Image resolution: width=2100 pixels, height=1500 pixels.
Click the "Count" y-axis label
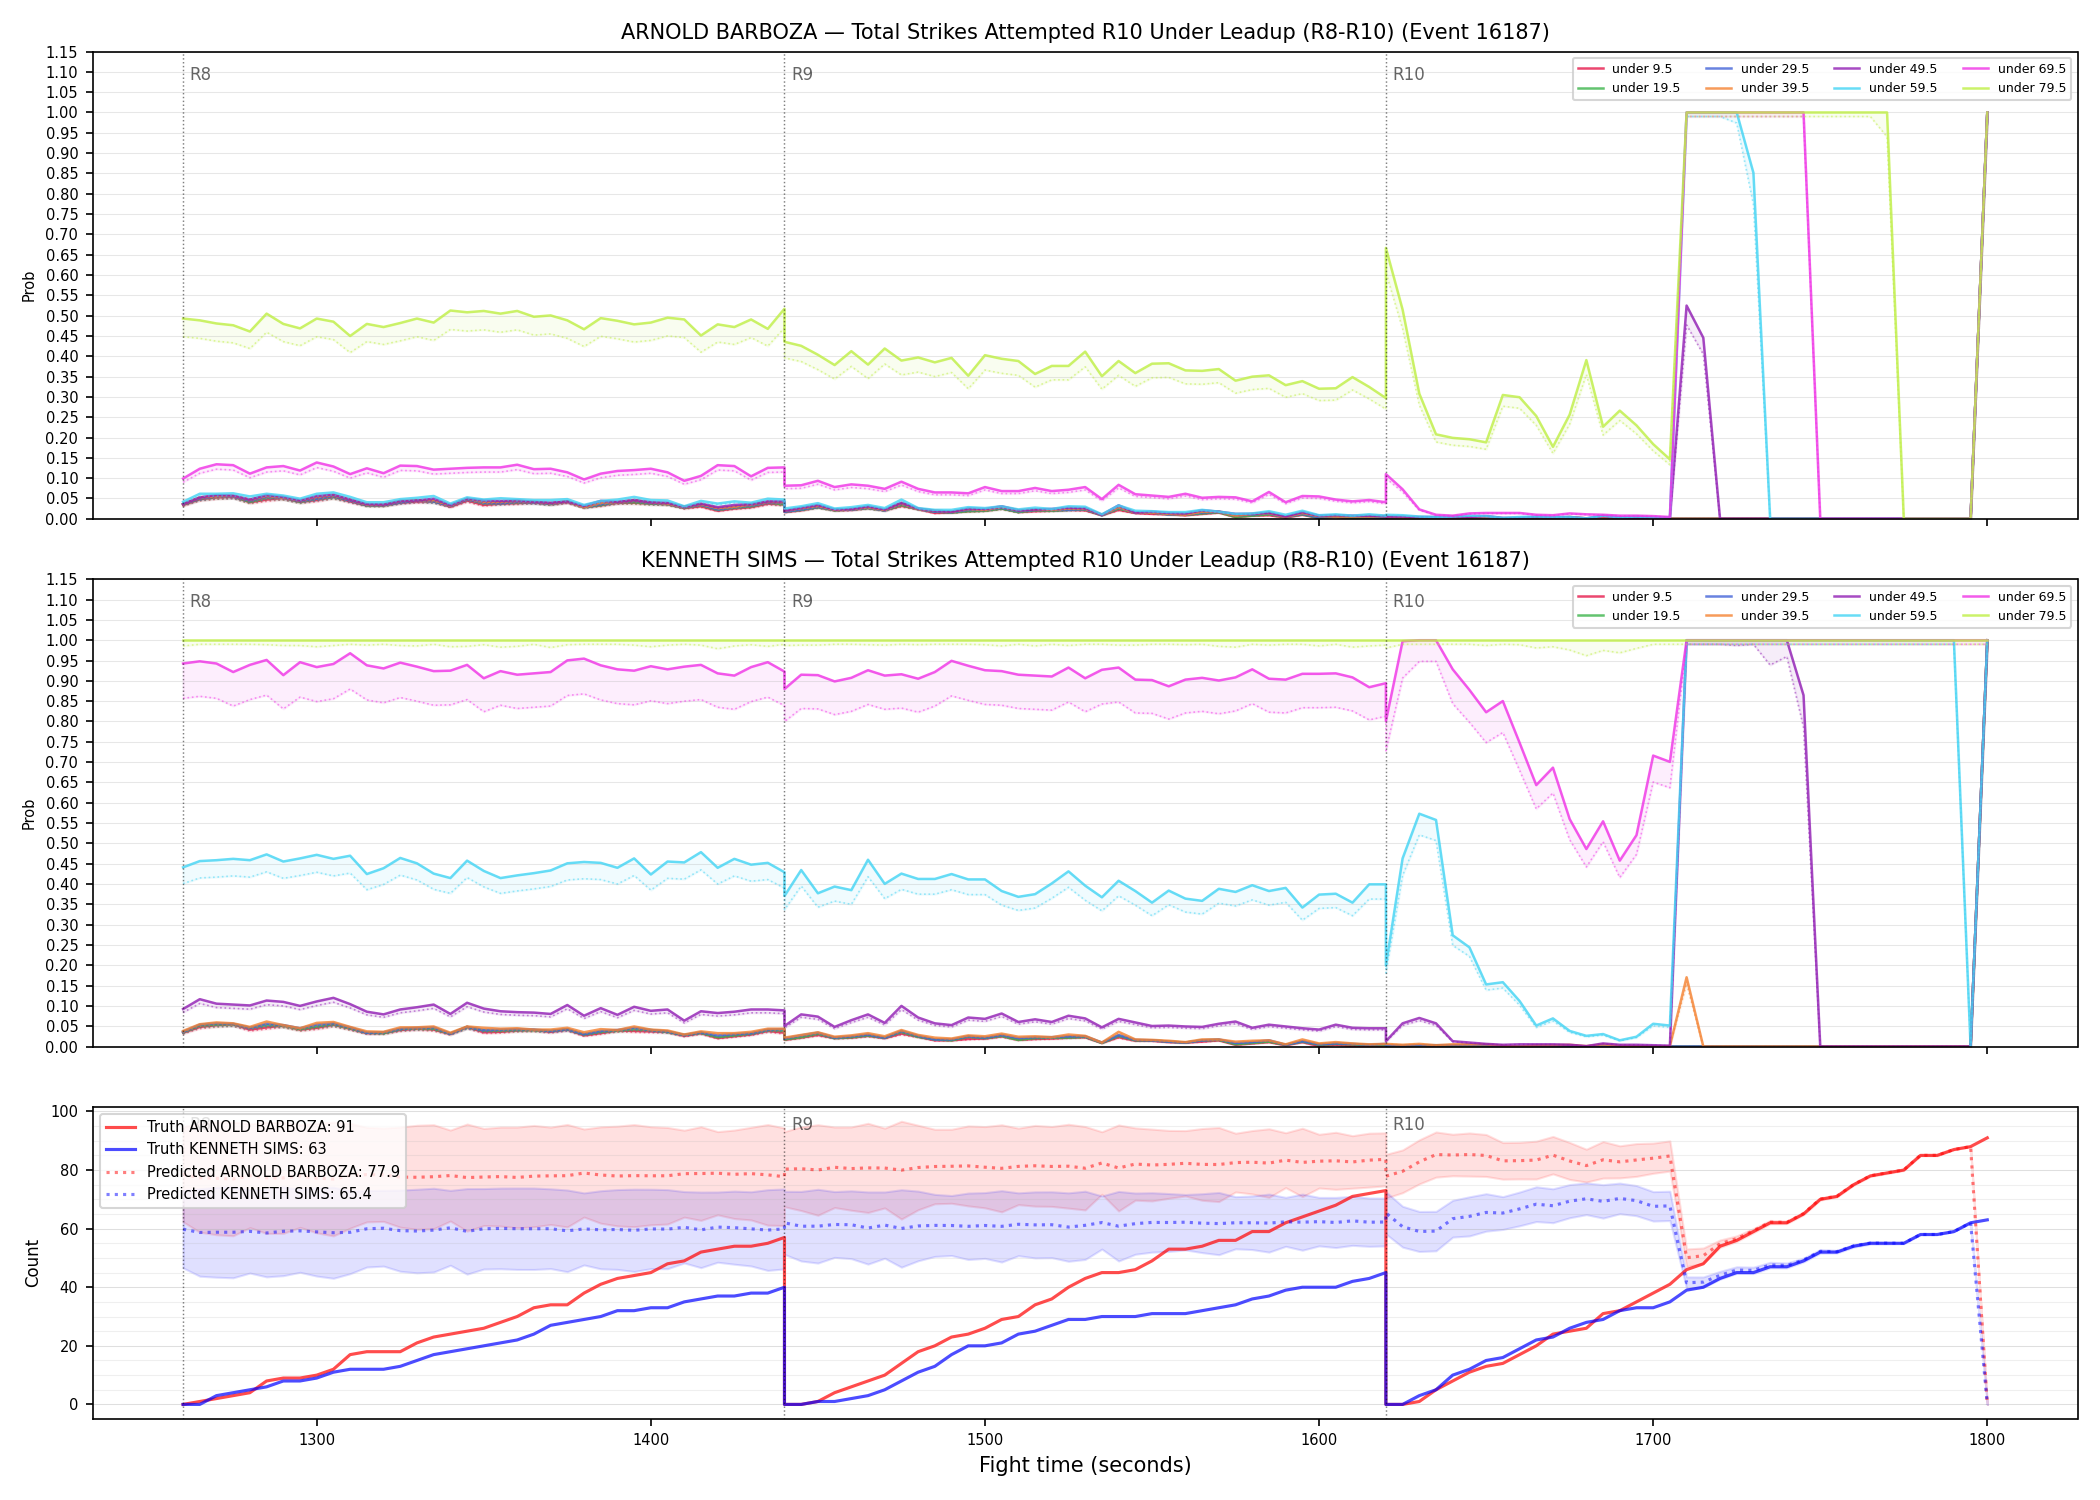coord(32,1264)
